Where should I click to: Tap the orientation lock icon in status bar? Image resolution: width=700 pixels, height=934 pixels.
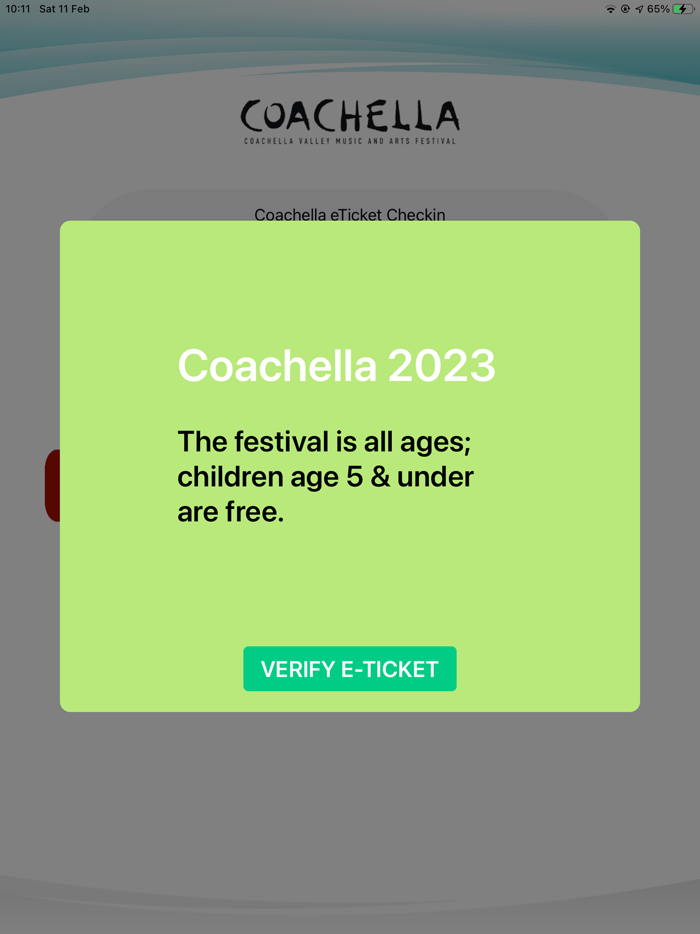point(625,9)
